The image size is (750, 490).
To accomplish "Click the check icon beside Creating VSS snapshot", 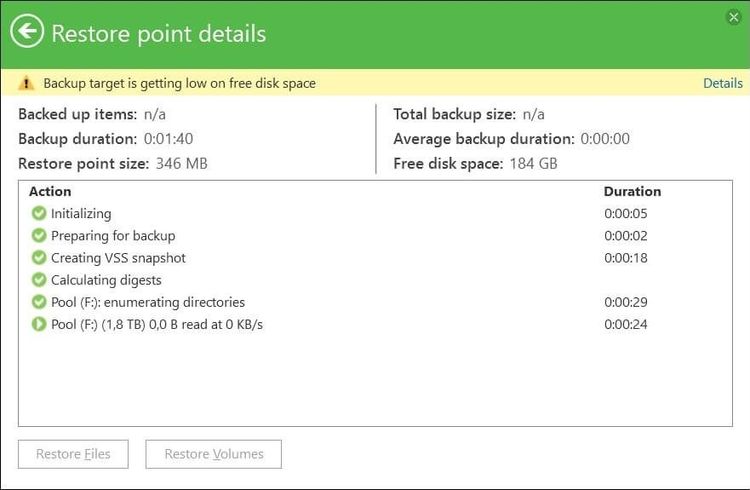I will coord(39,258).
